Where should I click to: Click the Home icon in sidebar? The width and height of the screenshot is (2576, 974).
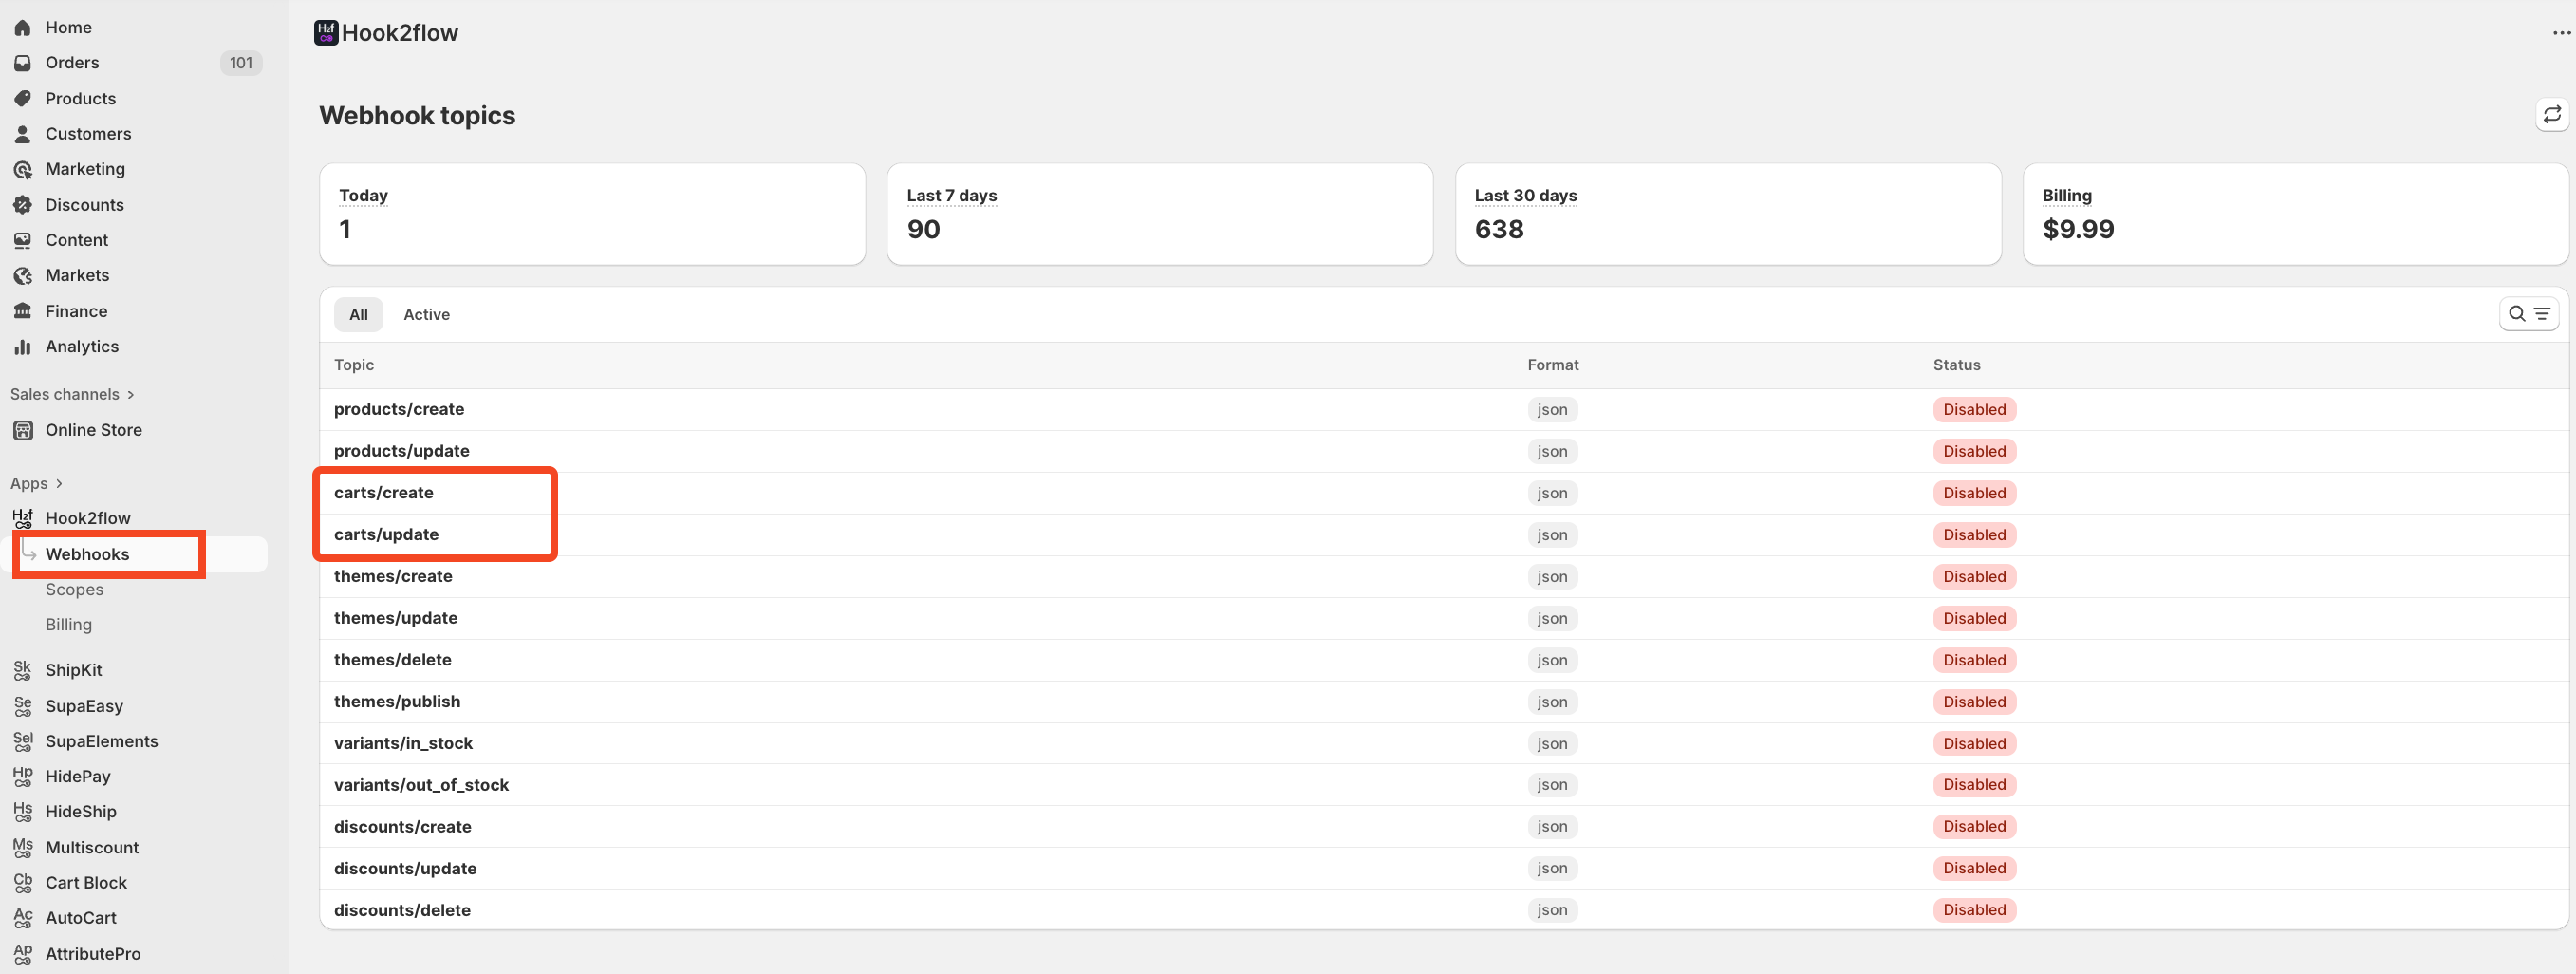[22, 27]
